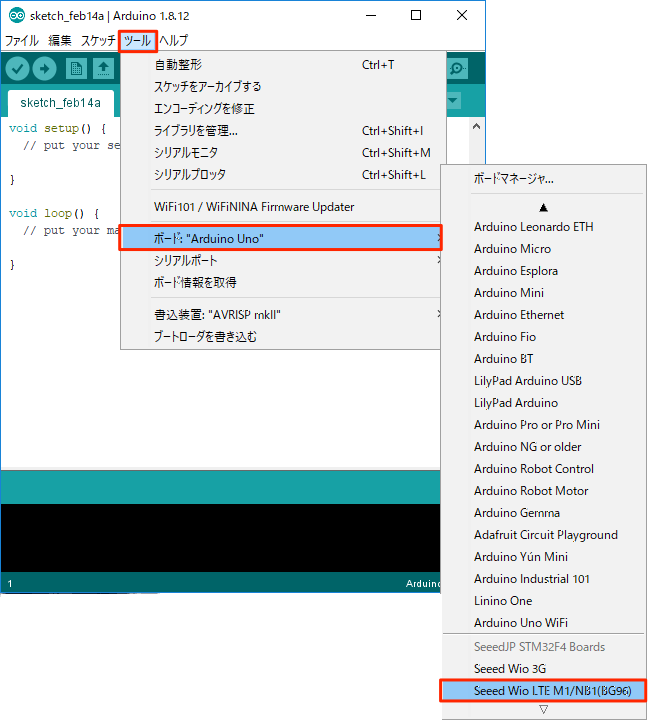Open シリアルモニタ from menu

(281, 152)
